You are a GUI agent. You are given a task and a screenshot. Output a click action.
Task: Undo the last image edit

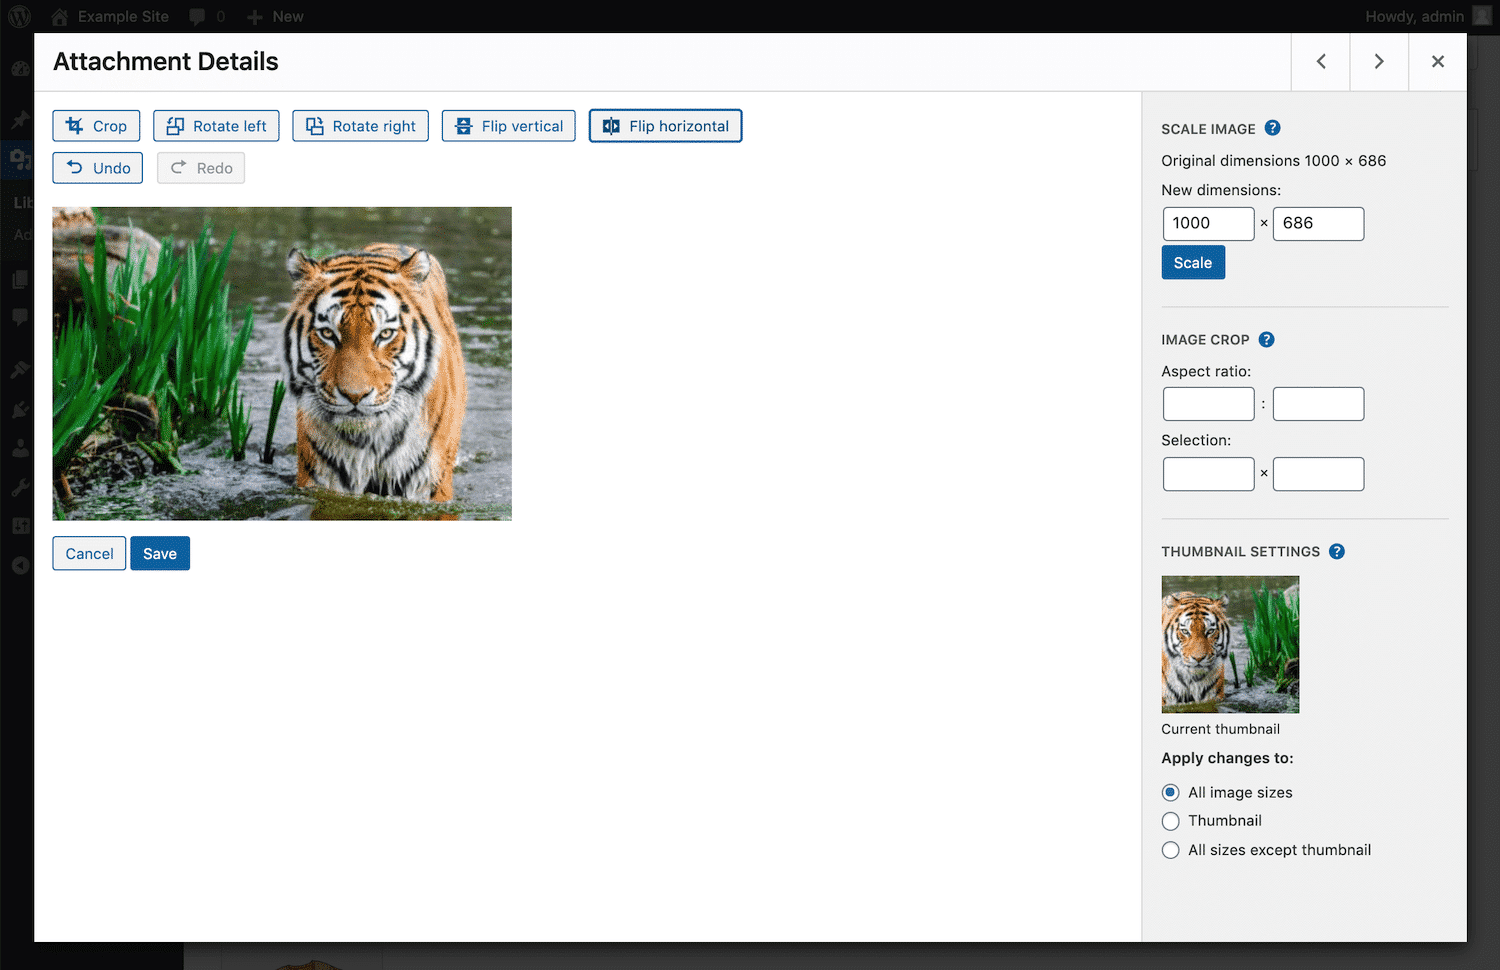click(97, 167)
